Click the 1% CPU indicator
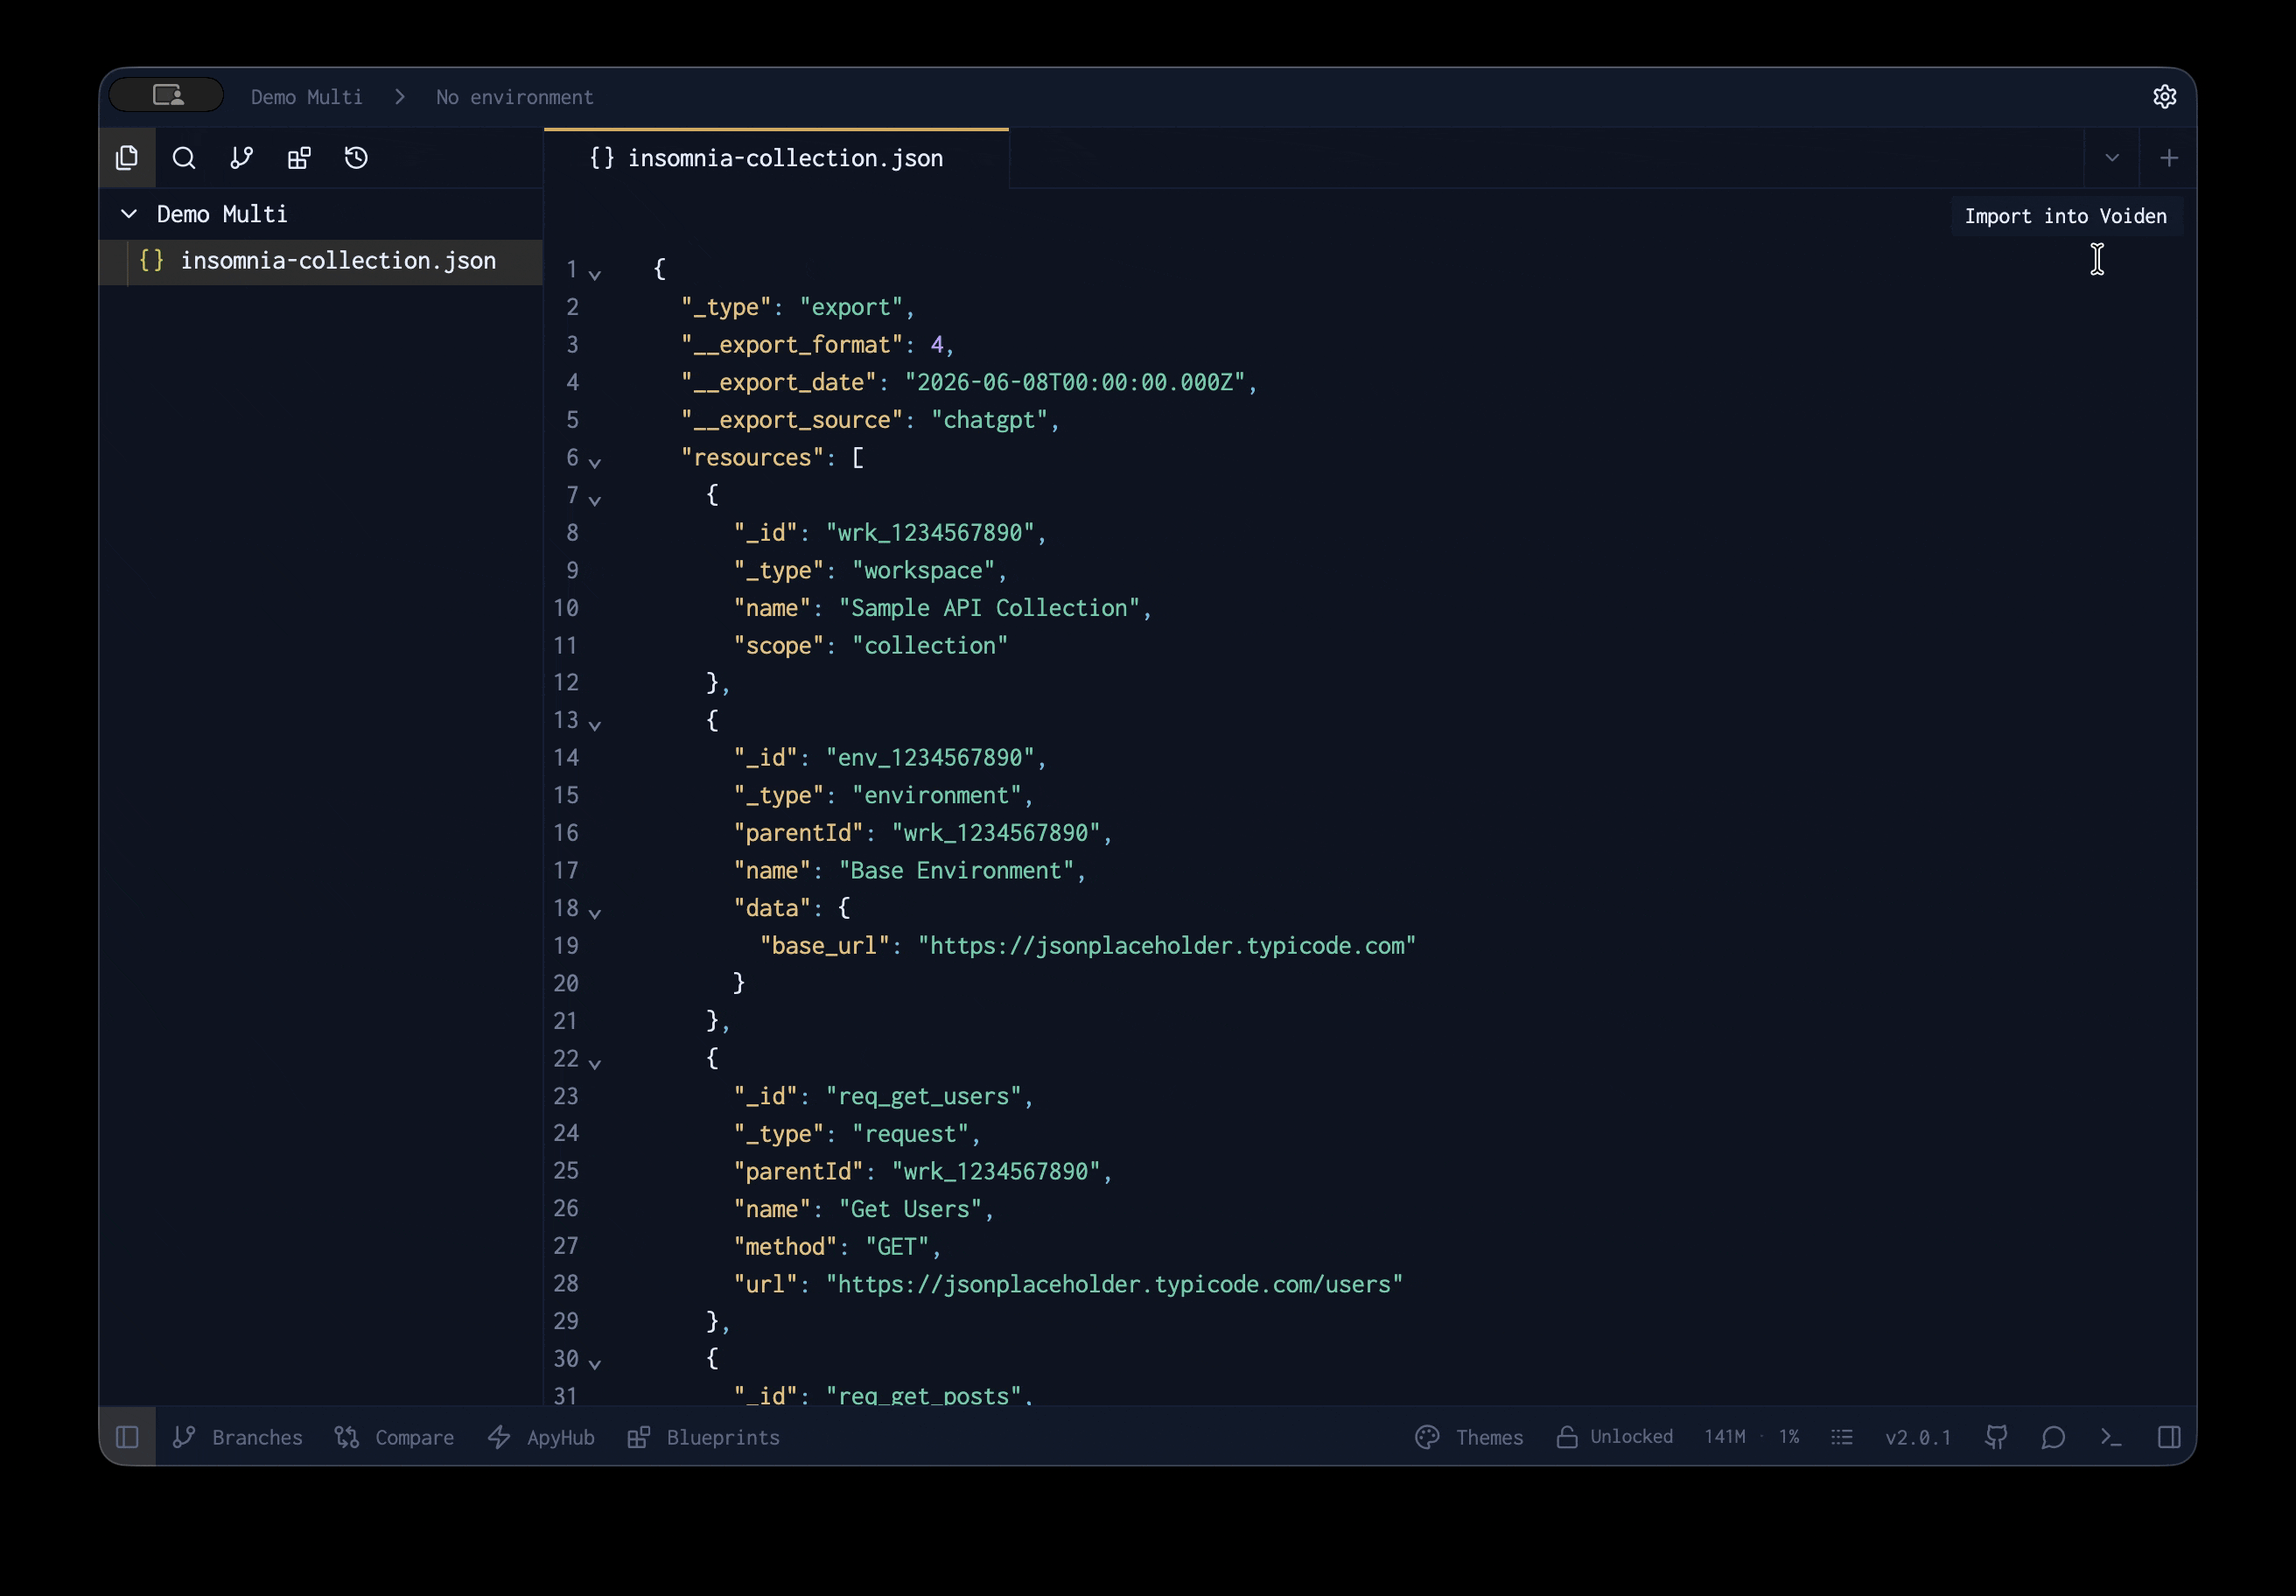2296x1596 pixels. coord(1788,1437)
